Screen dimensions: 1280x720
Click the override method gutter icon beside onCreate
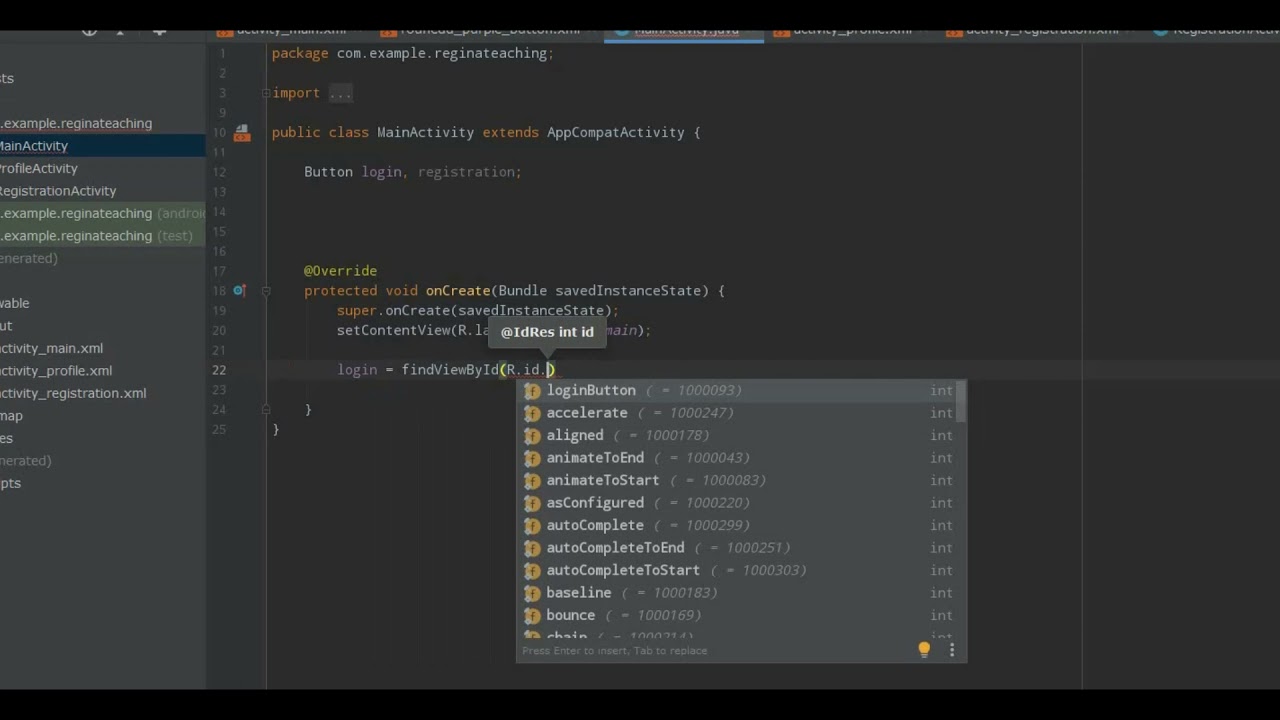[x=239, y=290]
